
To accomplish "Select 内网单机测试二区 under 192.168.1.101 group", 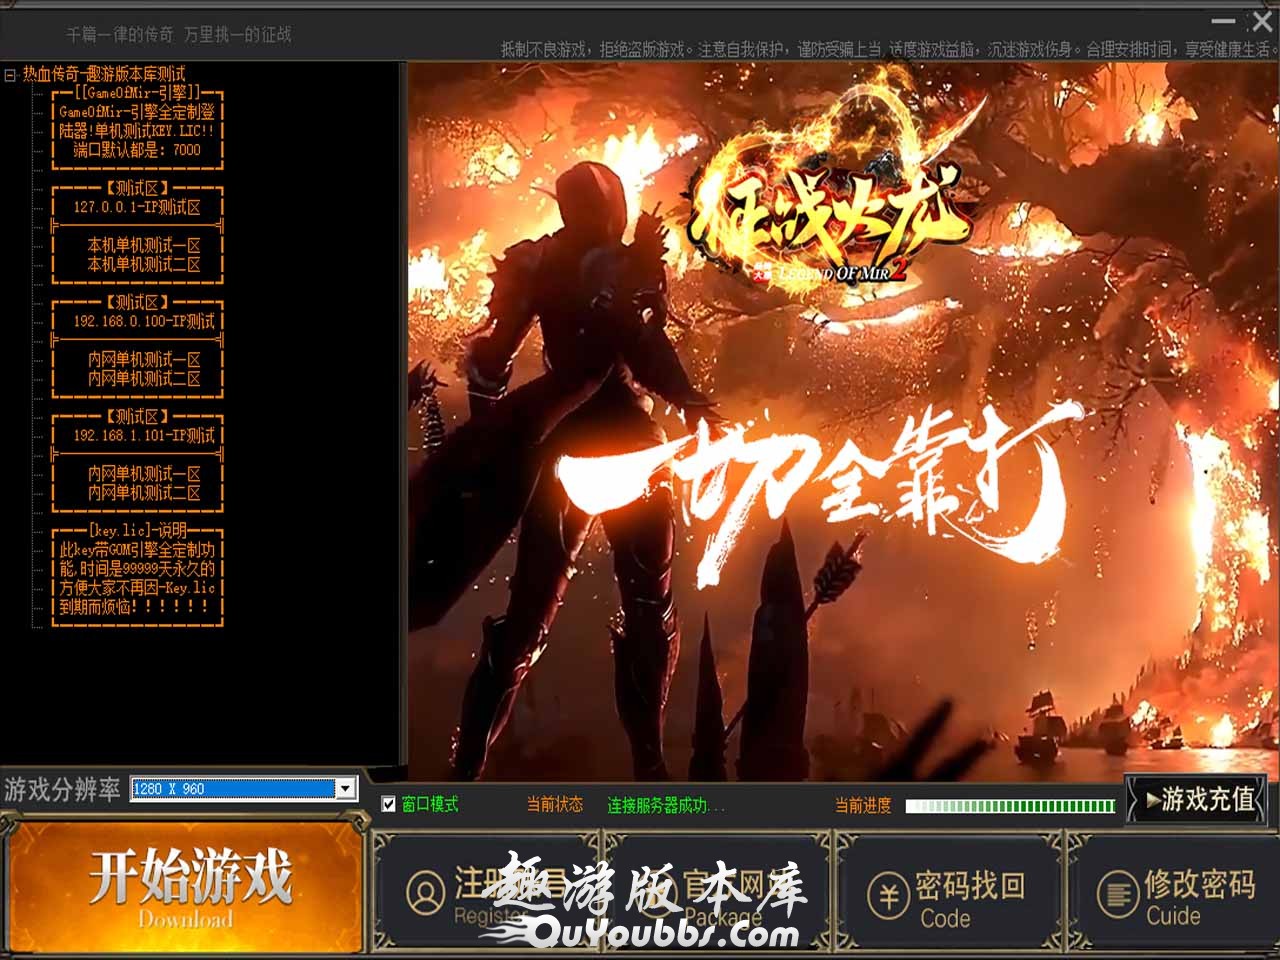I will point(144,492).
